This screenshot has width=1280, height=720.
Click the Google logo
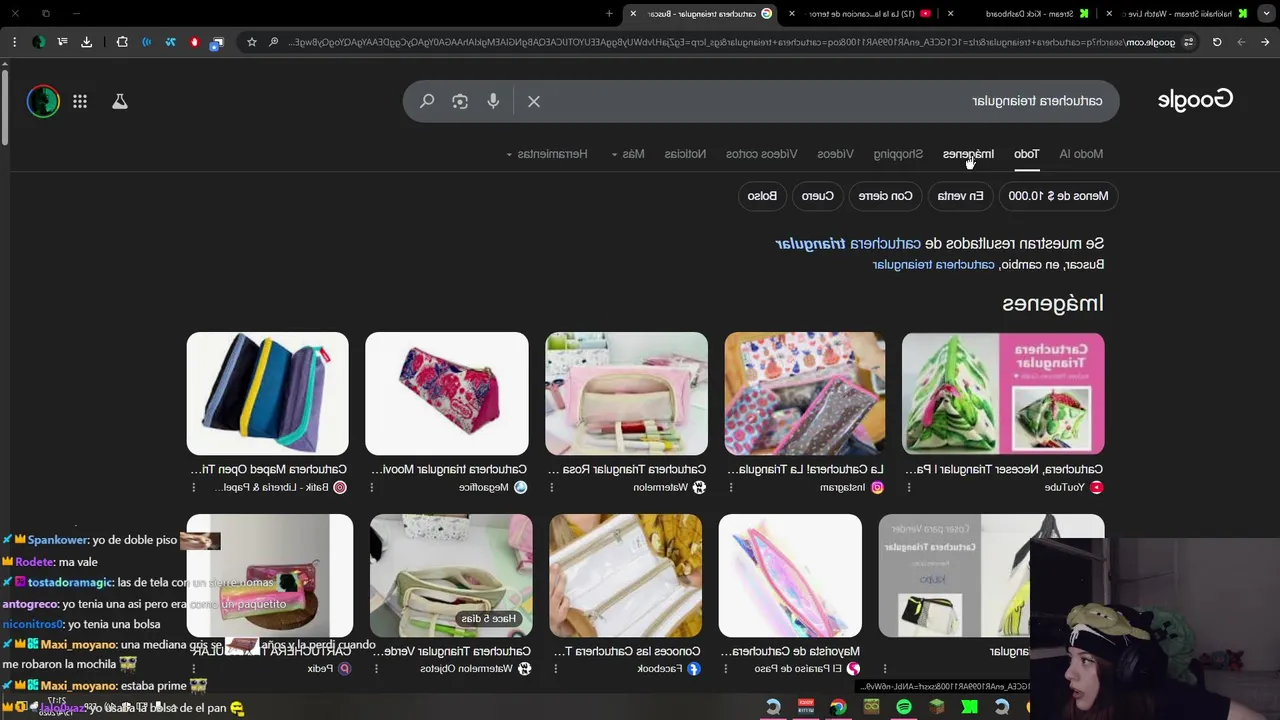point(1195,100)
